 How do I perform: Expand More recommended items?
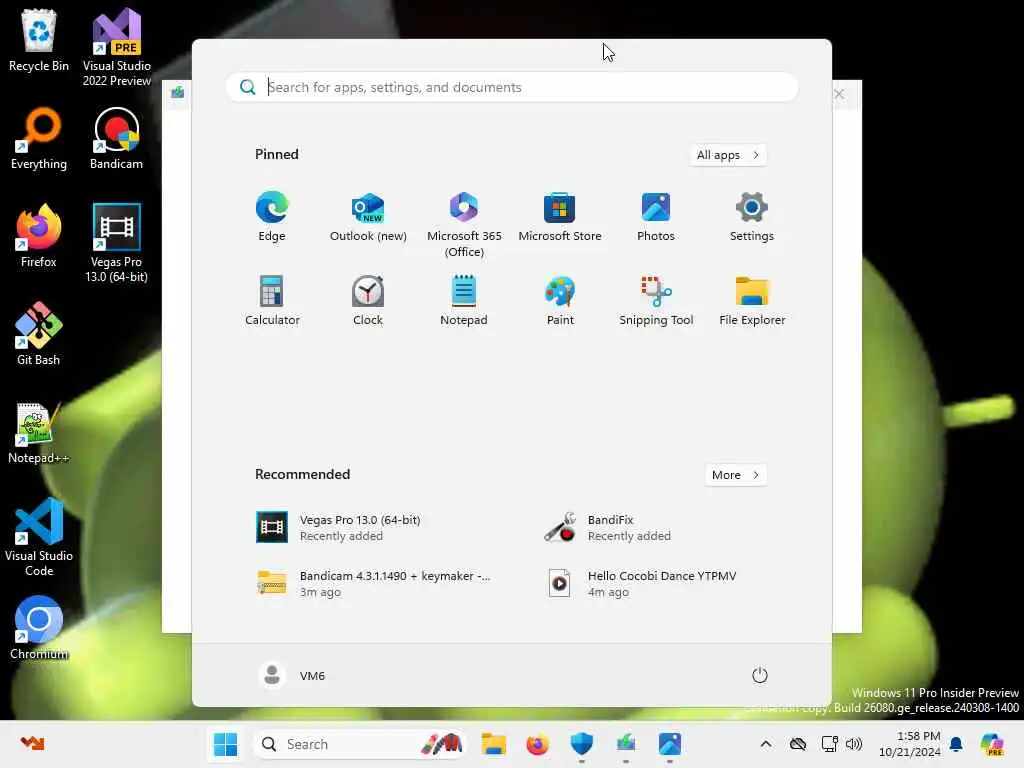click(735, 475)
